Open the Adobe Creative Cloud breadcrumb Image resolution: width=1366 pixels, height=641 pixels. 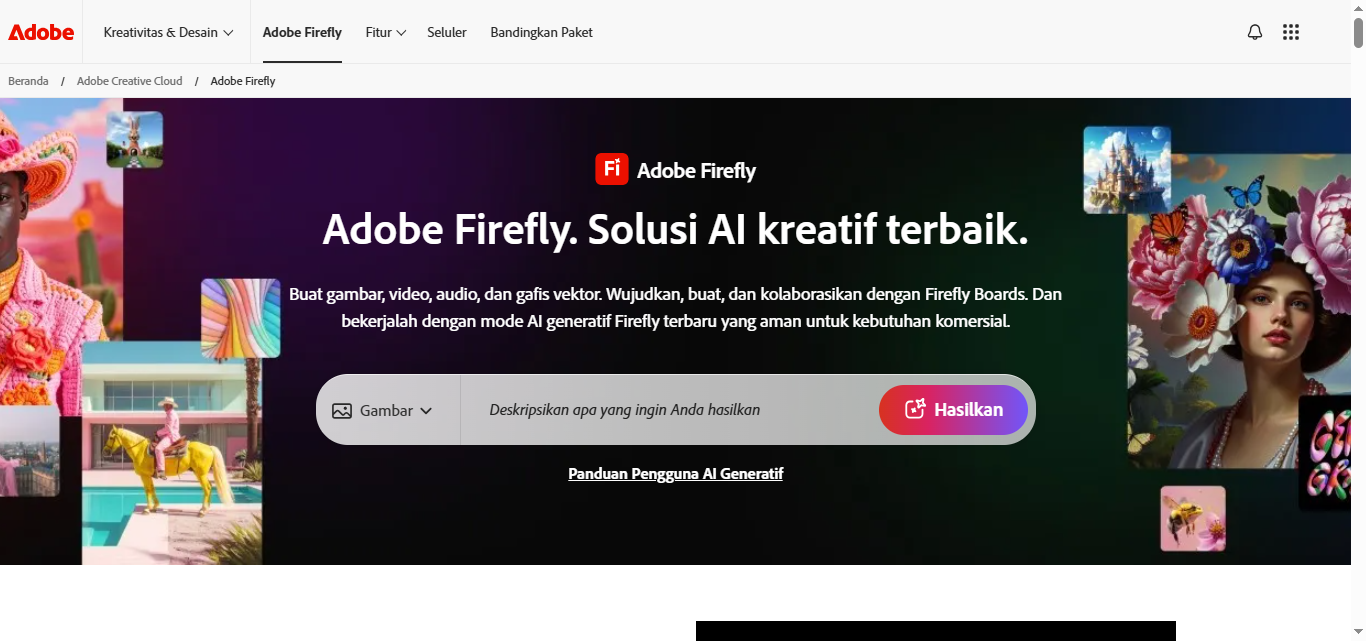(130, 81)
